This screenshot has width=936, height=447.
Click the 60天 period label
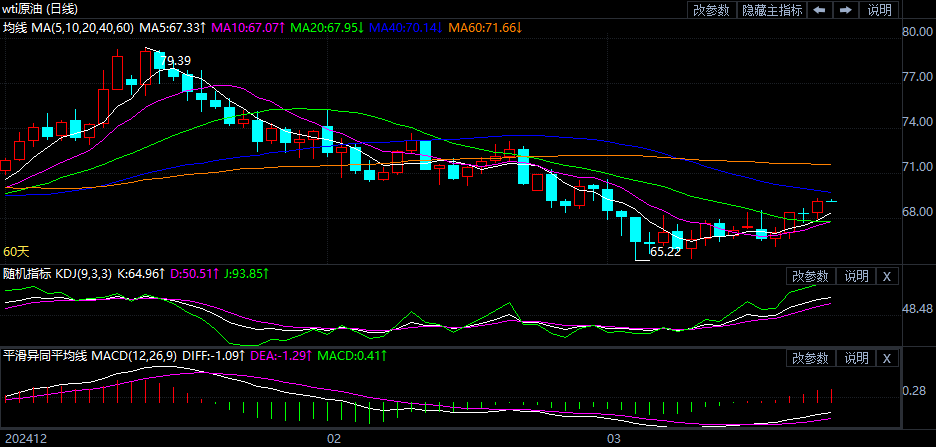(17, 252)
